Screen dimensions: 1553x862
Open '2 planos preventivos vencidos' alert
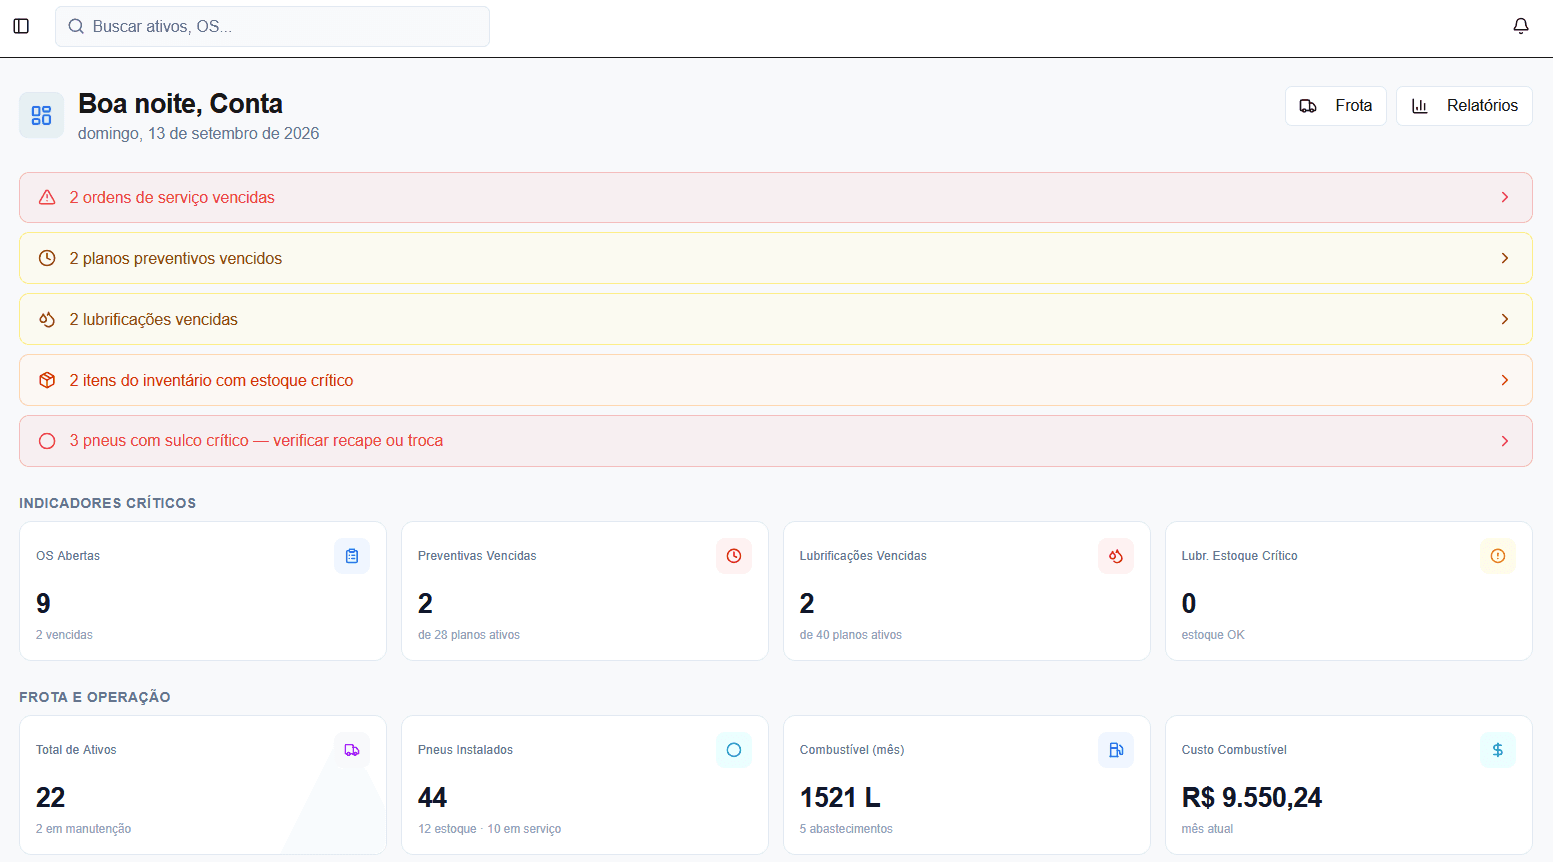point(776,258)
